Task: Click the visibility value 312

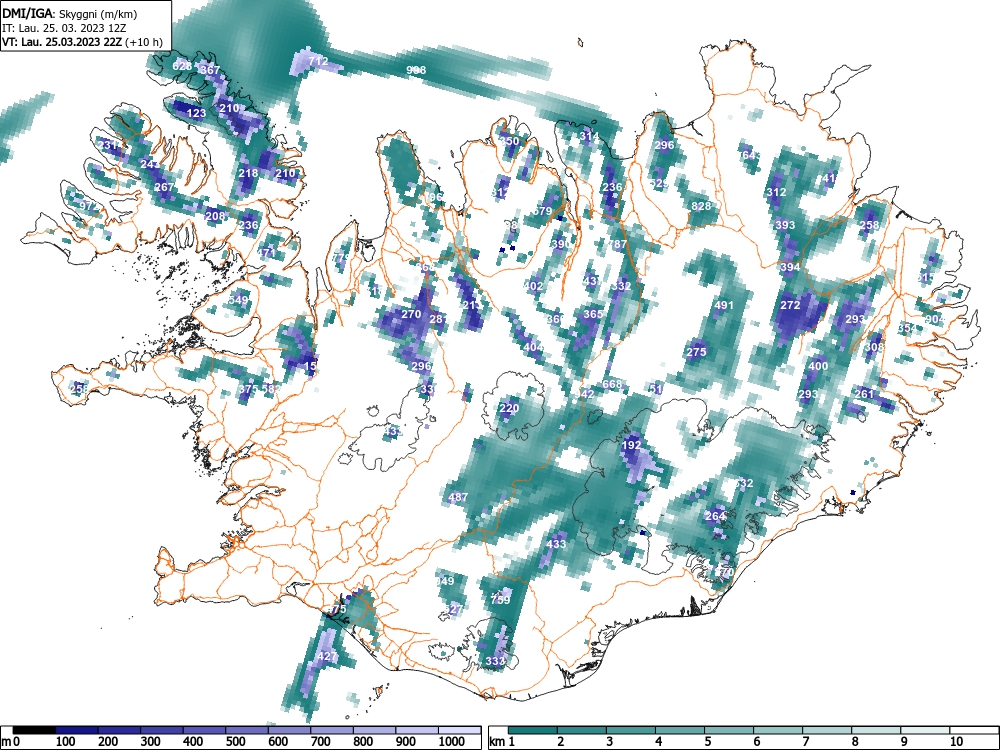Action: 776,193
